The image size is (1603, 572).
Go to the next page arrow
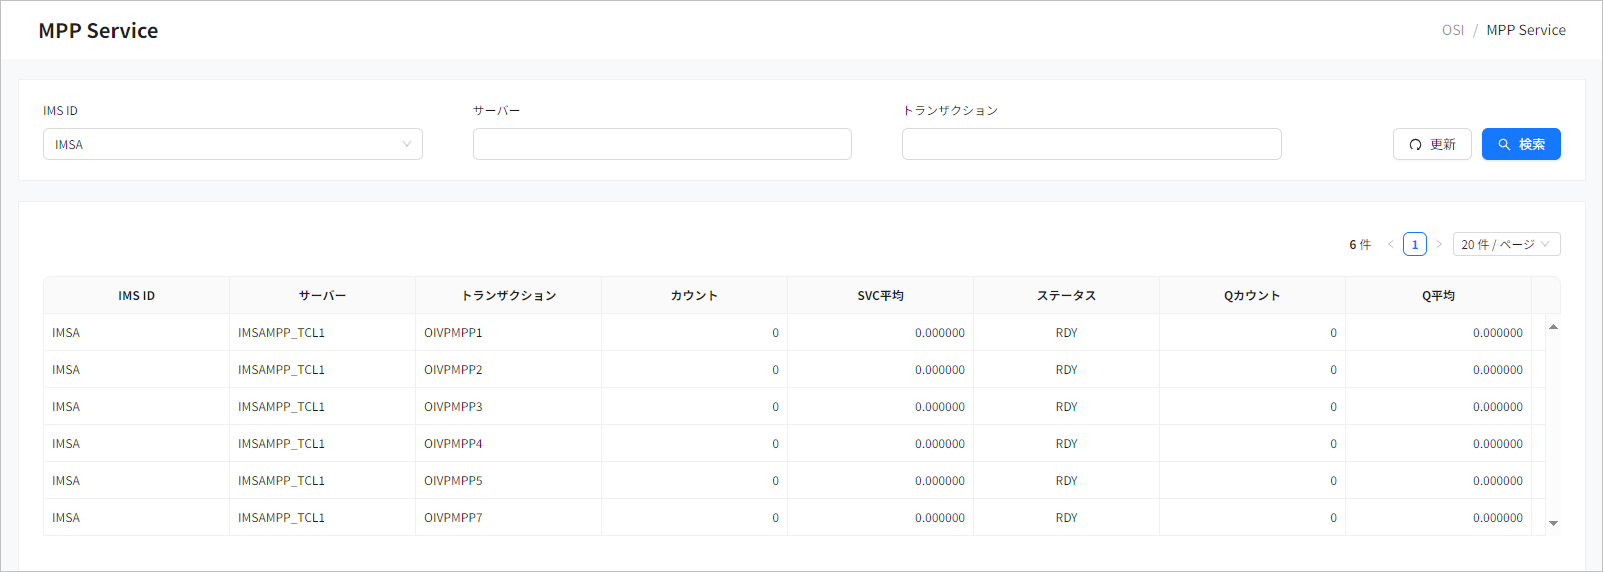(x=1439, y=244)
